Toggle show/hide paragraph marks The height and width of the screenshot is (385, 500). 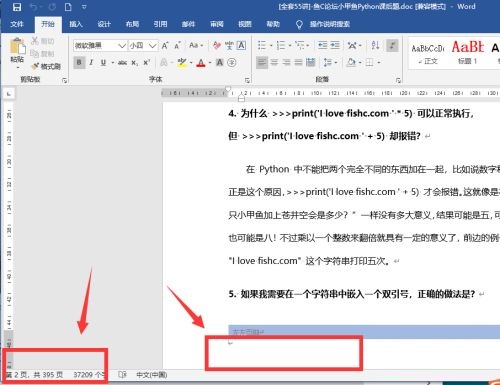tap(392, 46)
